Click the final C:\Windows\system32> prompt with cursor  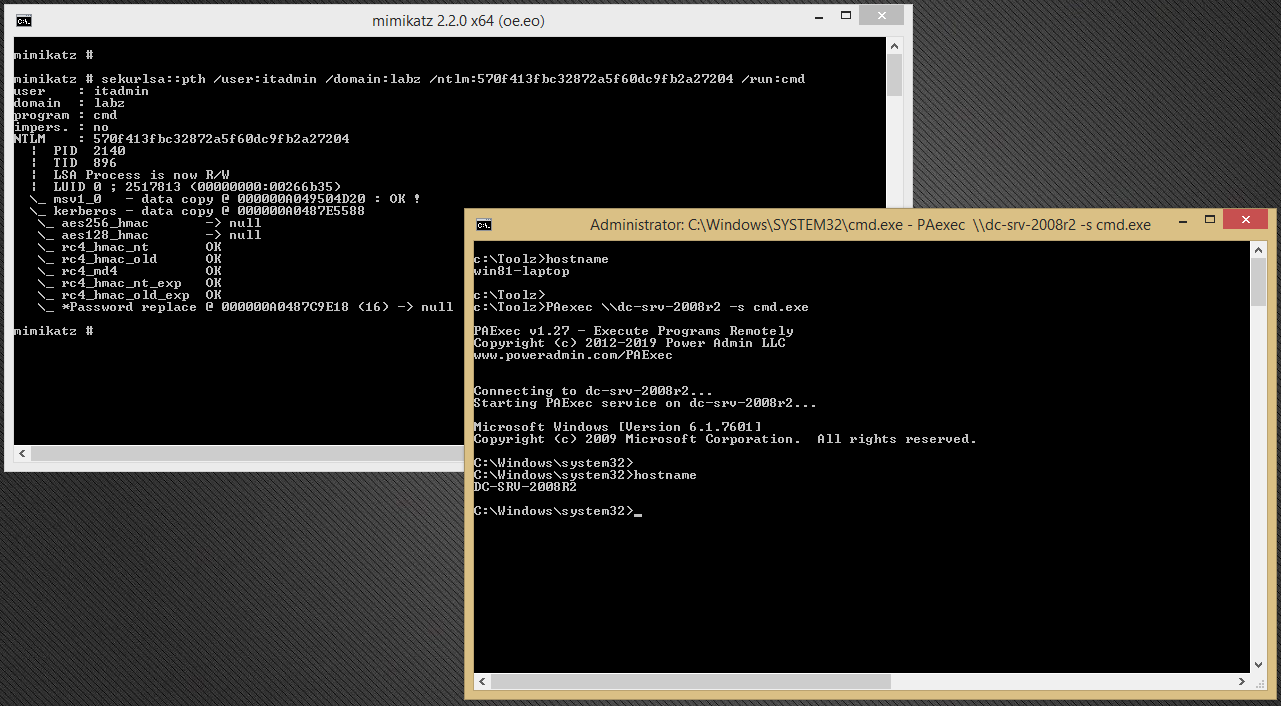coord(557,511)
